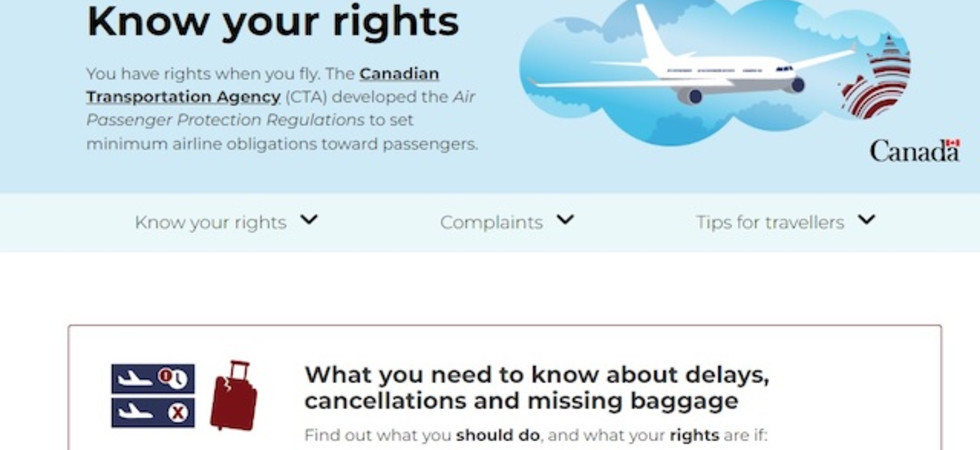Viewport: 980px width, 450px height.
Task: Click the red maple leaf graphic
Action: pyautogui.click(x=876, y=78)
